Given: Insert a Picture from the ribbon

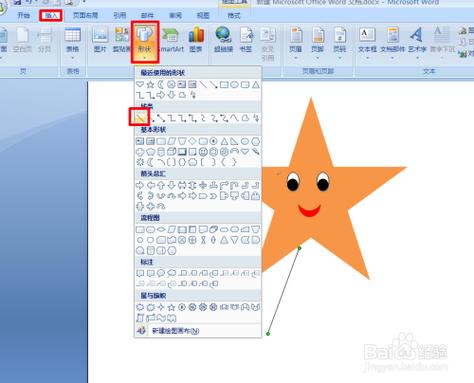Looking at the screenshot, I should 100,41.
